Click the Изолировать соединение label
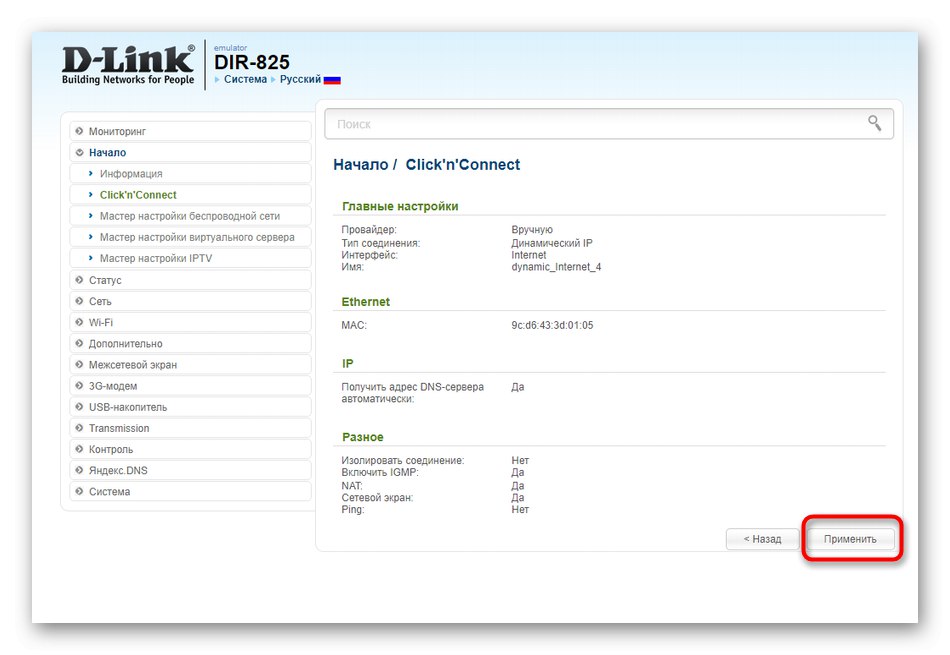This screenshot has width=950, height=655. coord(403,460)
